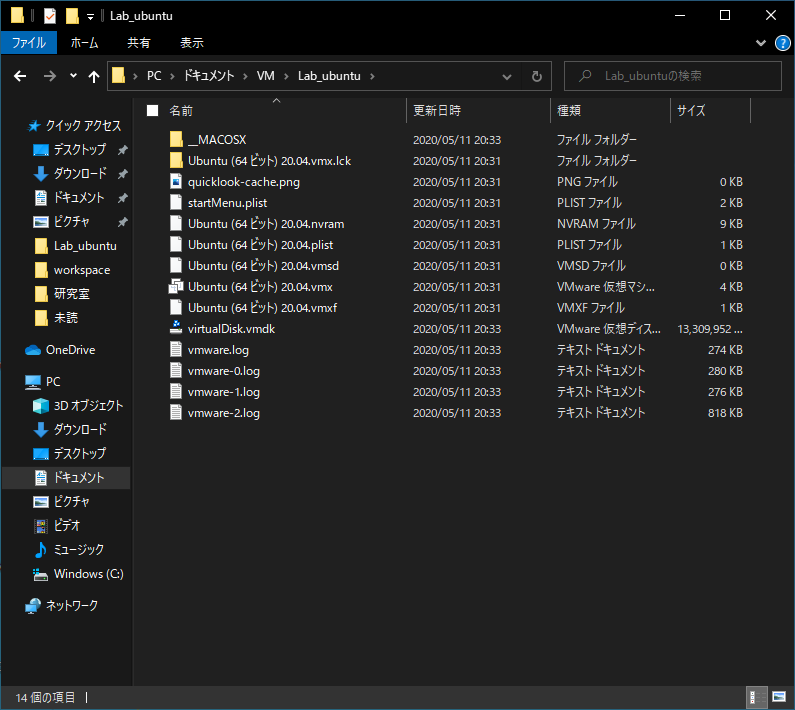Click the quicklook-cache.png file icon
The height and width of the screenshot is (710, 795).
tap(176, 182)
